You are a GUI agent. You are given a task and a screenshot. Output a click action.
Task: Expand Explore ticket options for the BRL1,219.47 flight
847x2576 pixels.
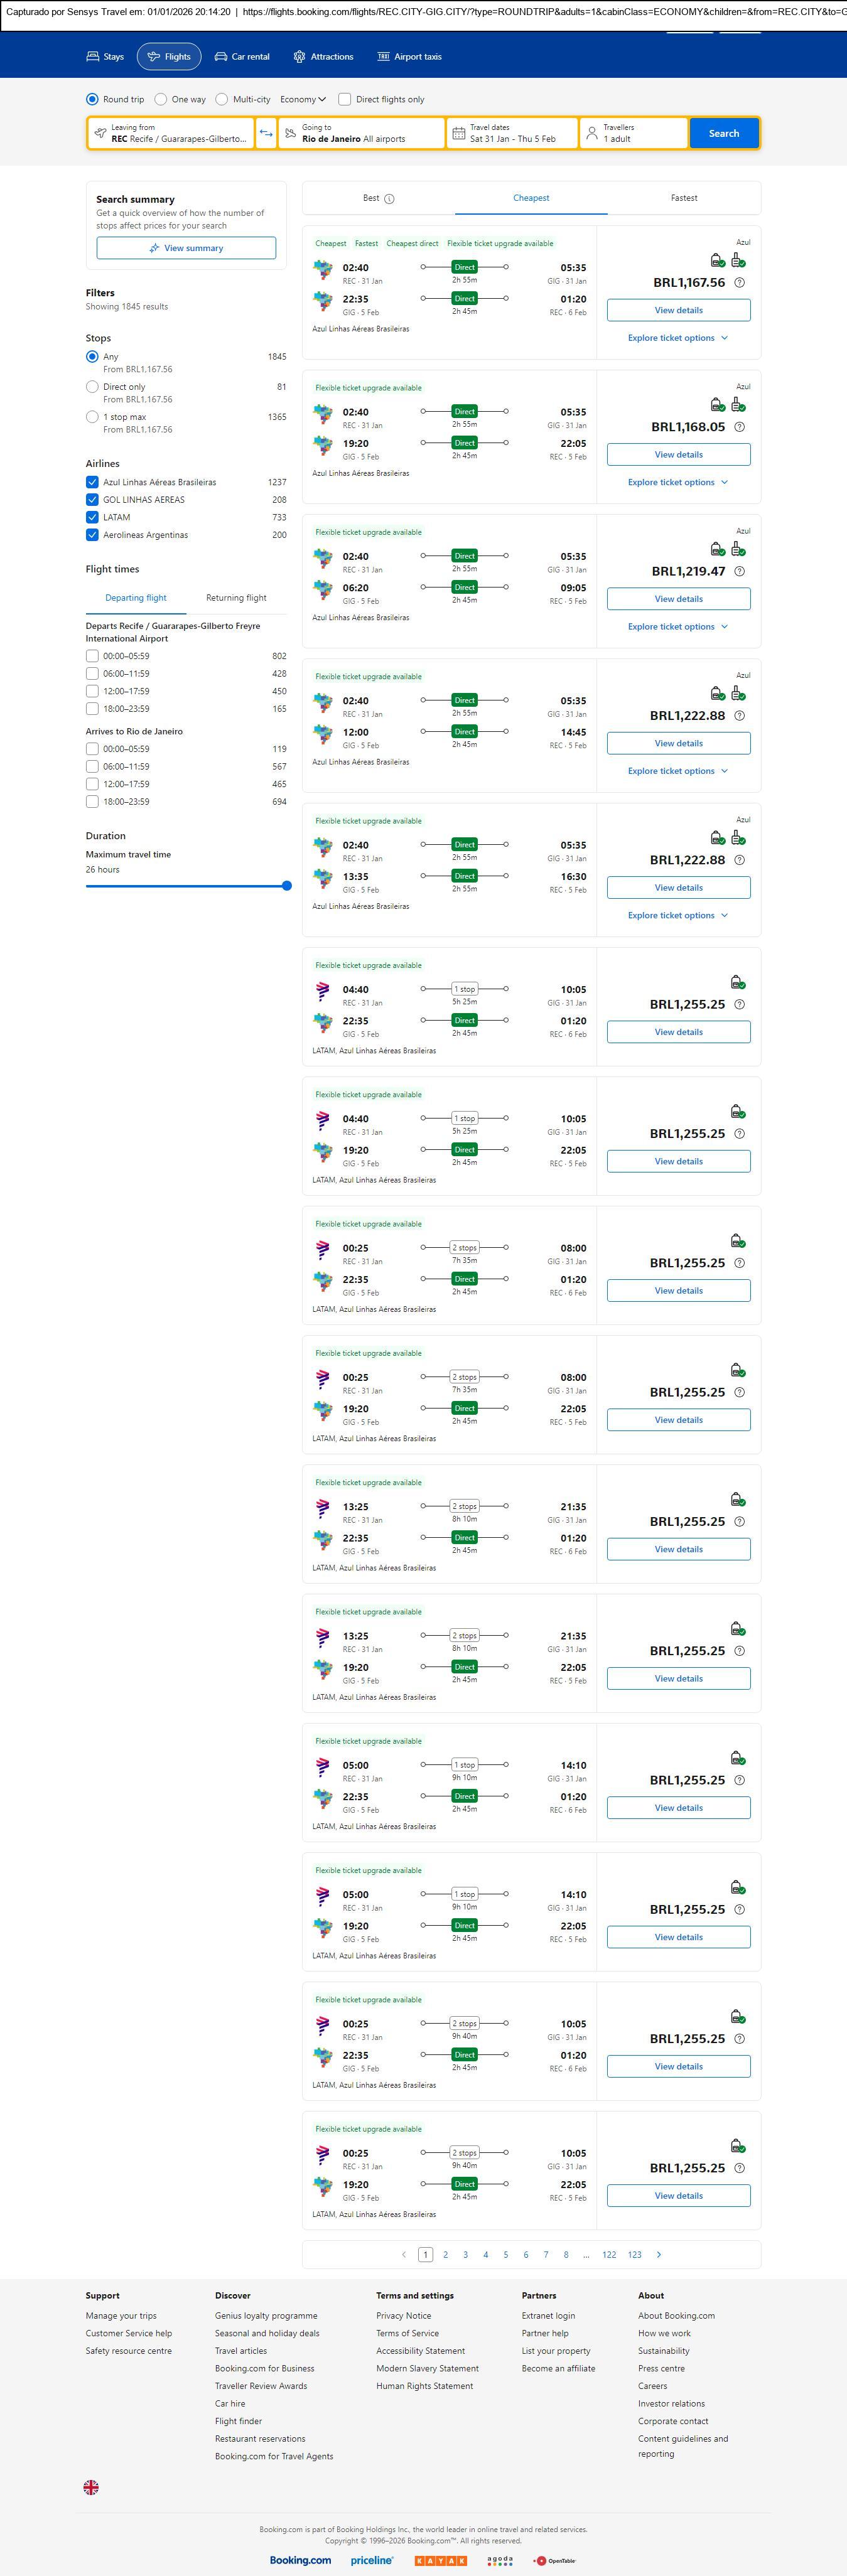(x=678, y=627)
